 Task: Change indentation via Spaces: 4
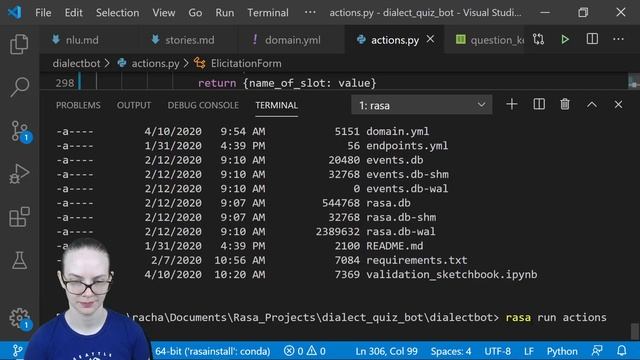[x=451, y=351]
